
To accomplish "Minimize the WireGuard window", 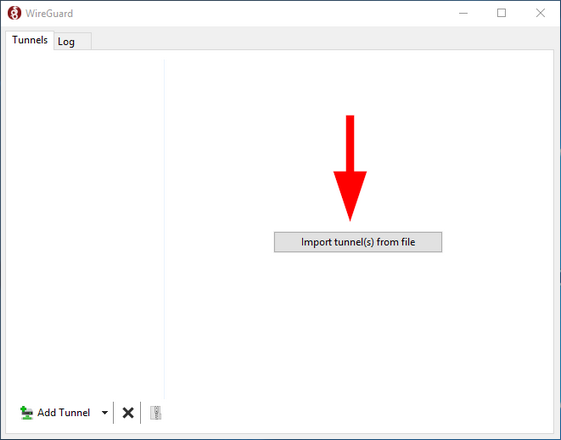I will pyautogui.click(x=463, y=13).
